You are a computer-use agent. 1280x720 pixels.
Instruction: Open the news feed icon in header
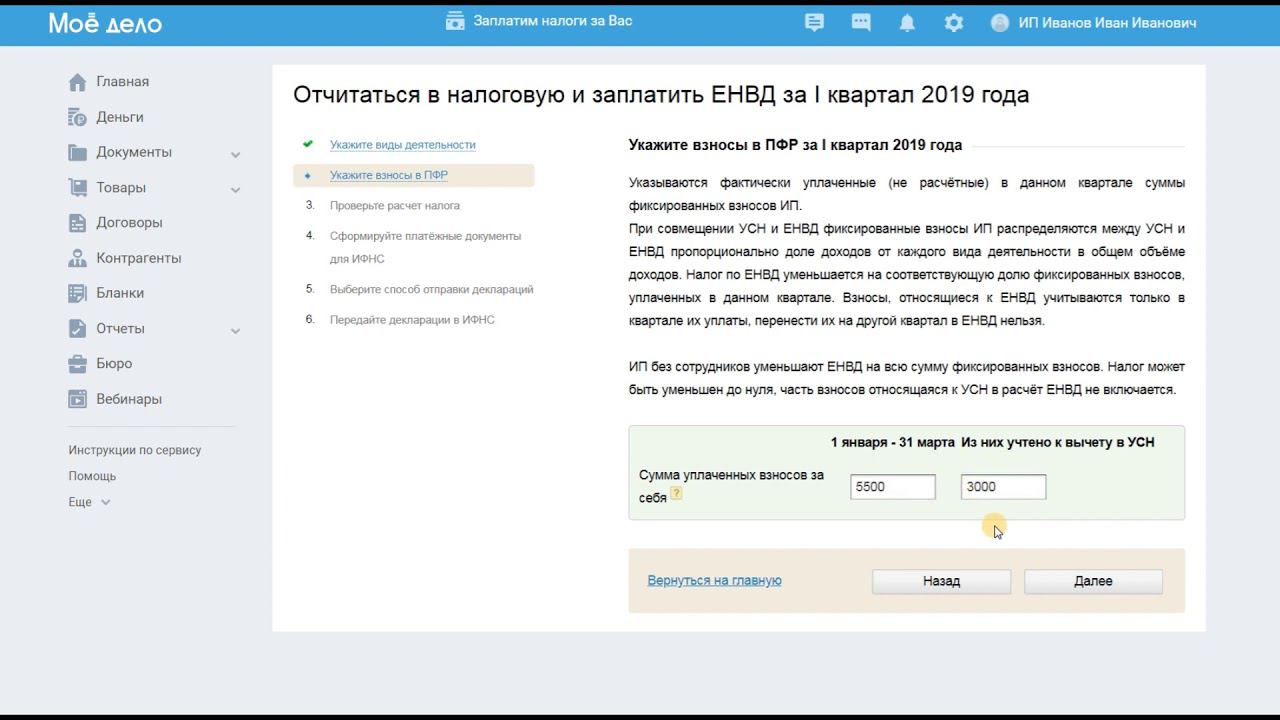815,22
